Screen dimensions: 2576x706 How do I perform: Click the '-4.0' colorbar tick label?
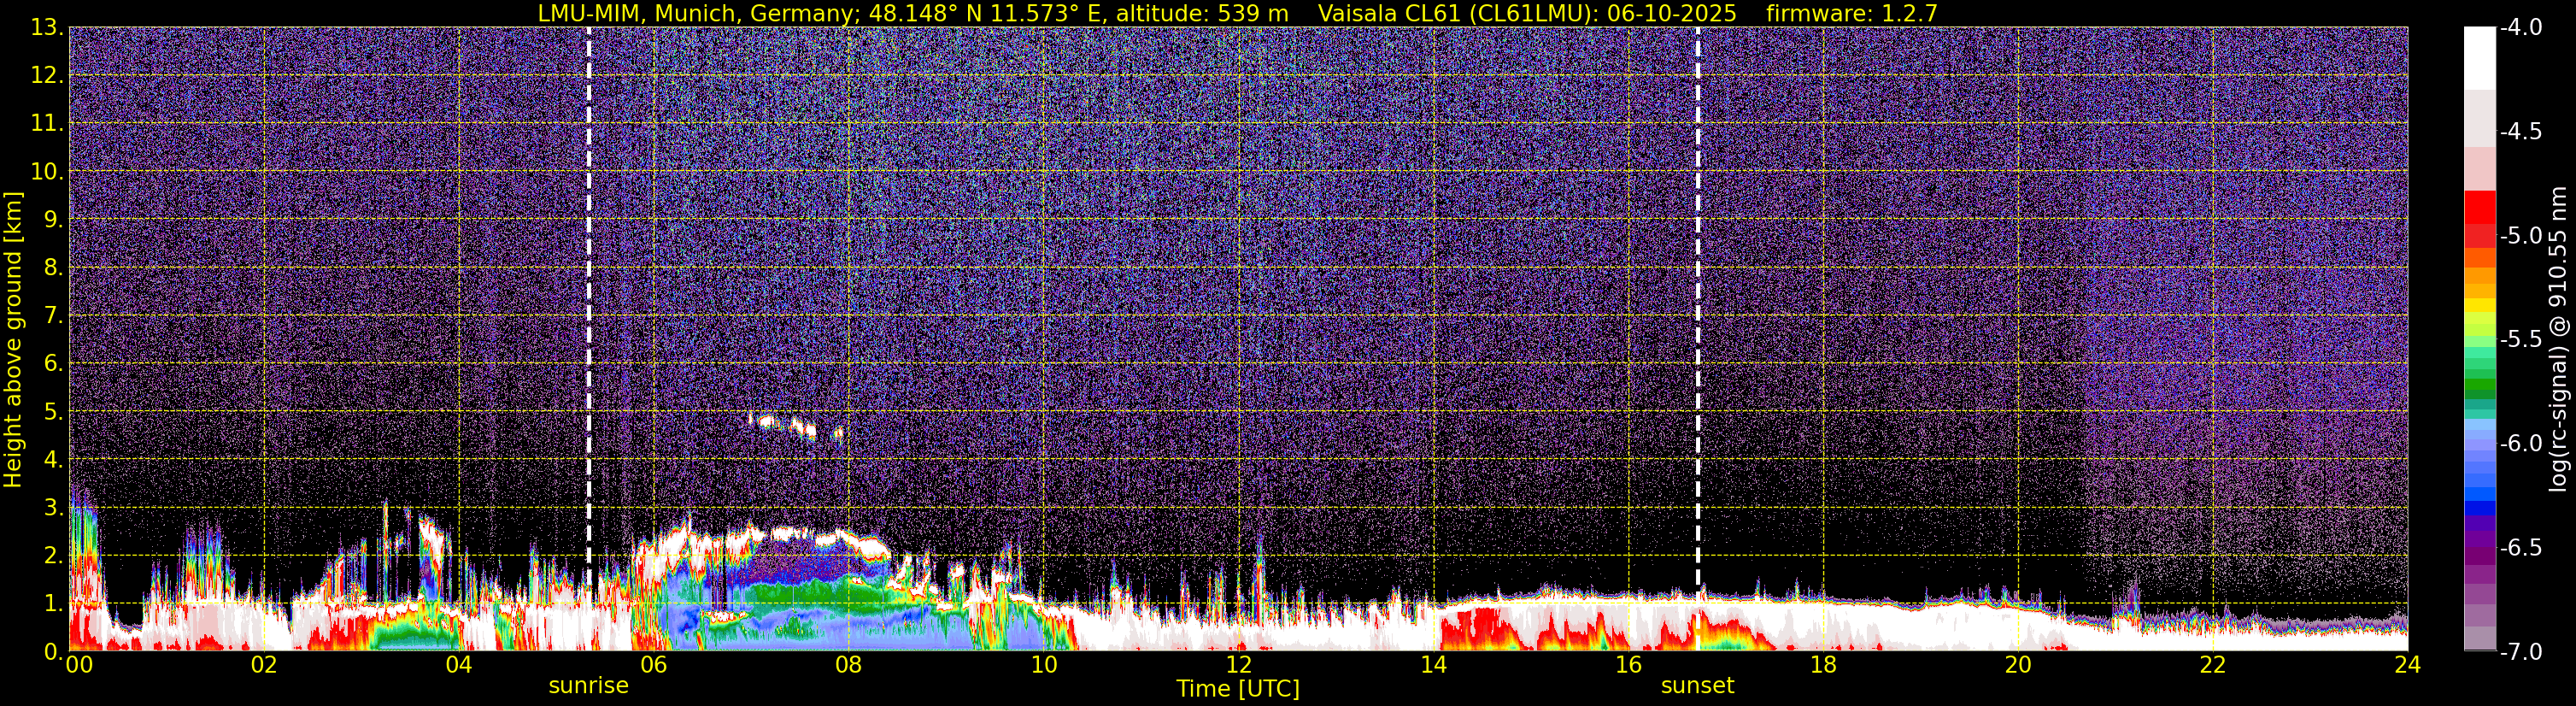tap(2520, 28)
